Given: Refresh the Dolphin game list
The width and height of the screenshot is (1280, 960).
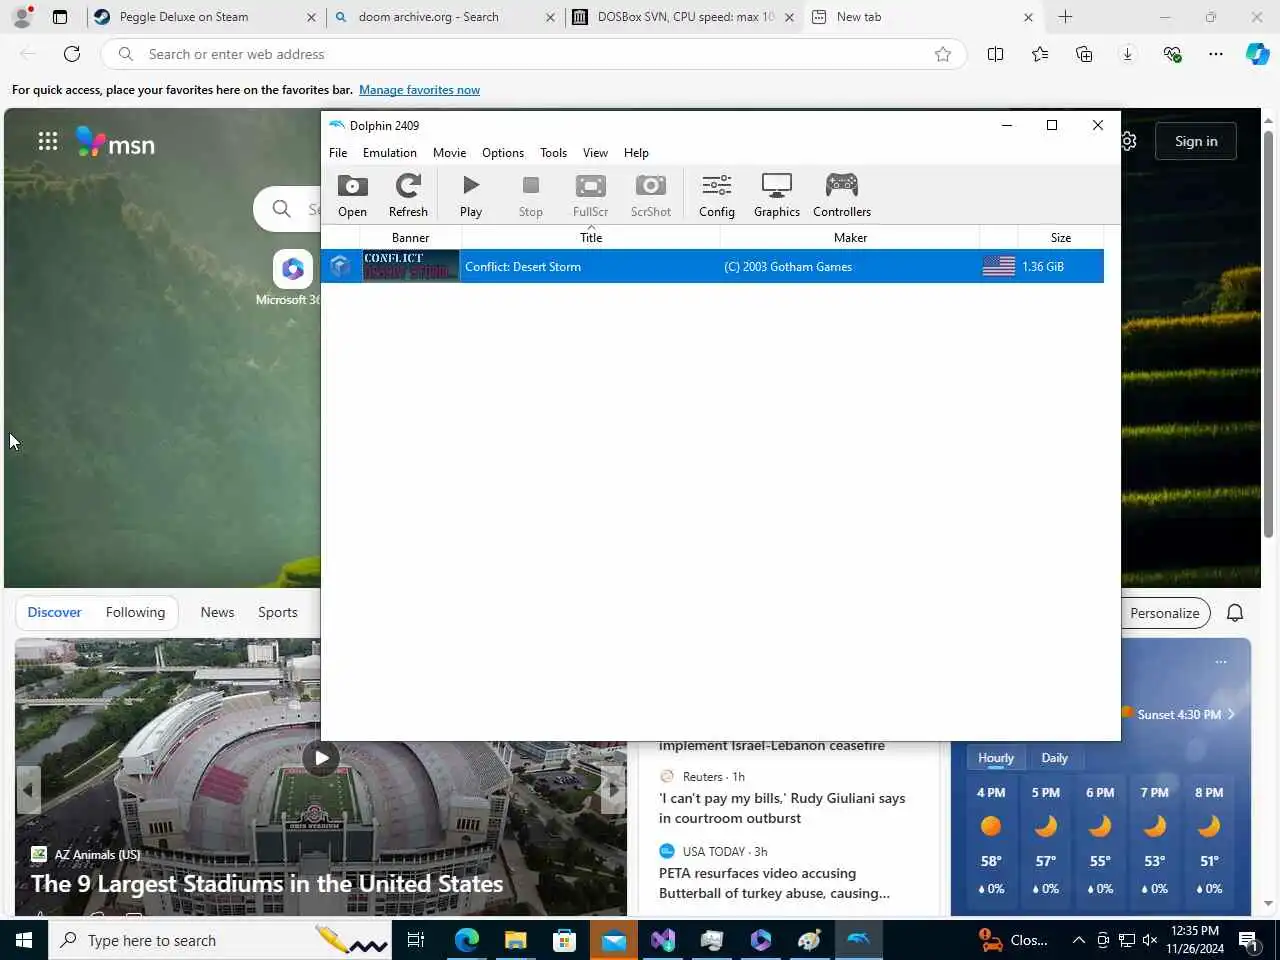Looking at the screenshot, I should click(x=408, y=195).
